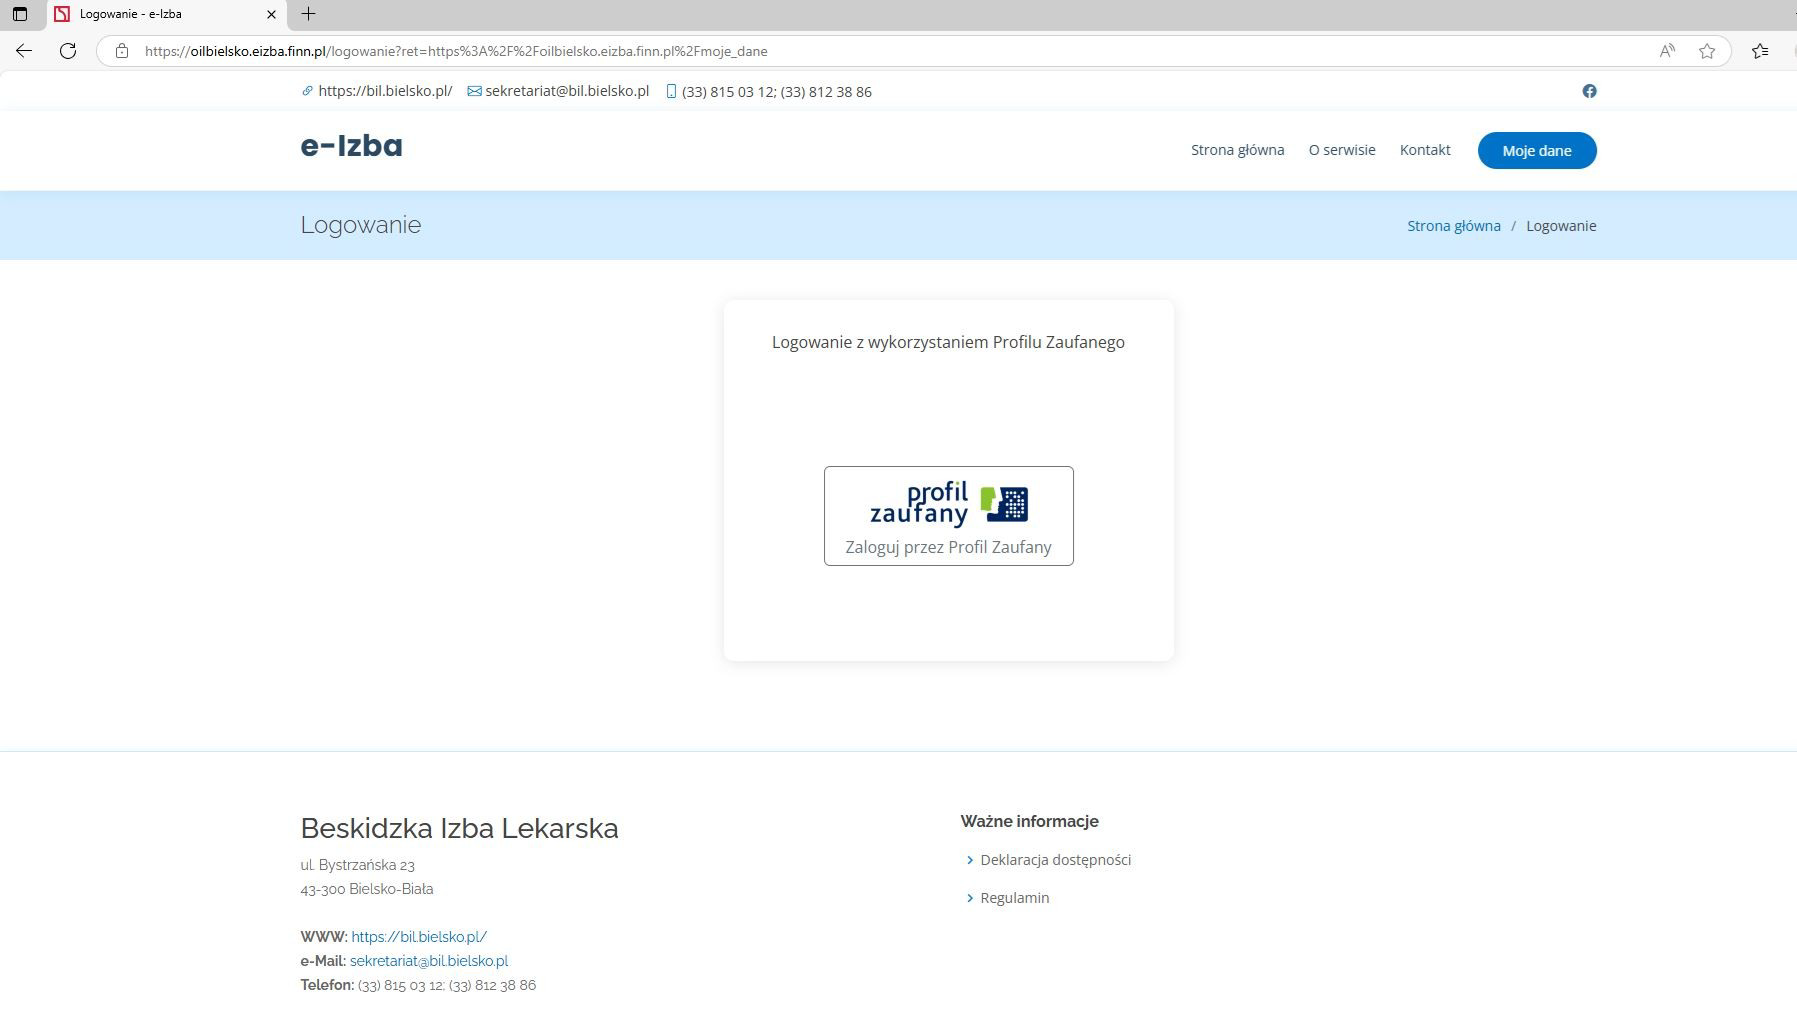Open Deklaracja dostępności link
1797x1015 pixels.
click(x=1055, y=860)
